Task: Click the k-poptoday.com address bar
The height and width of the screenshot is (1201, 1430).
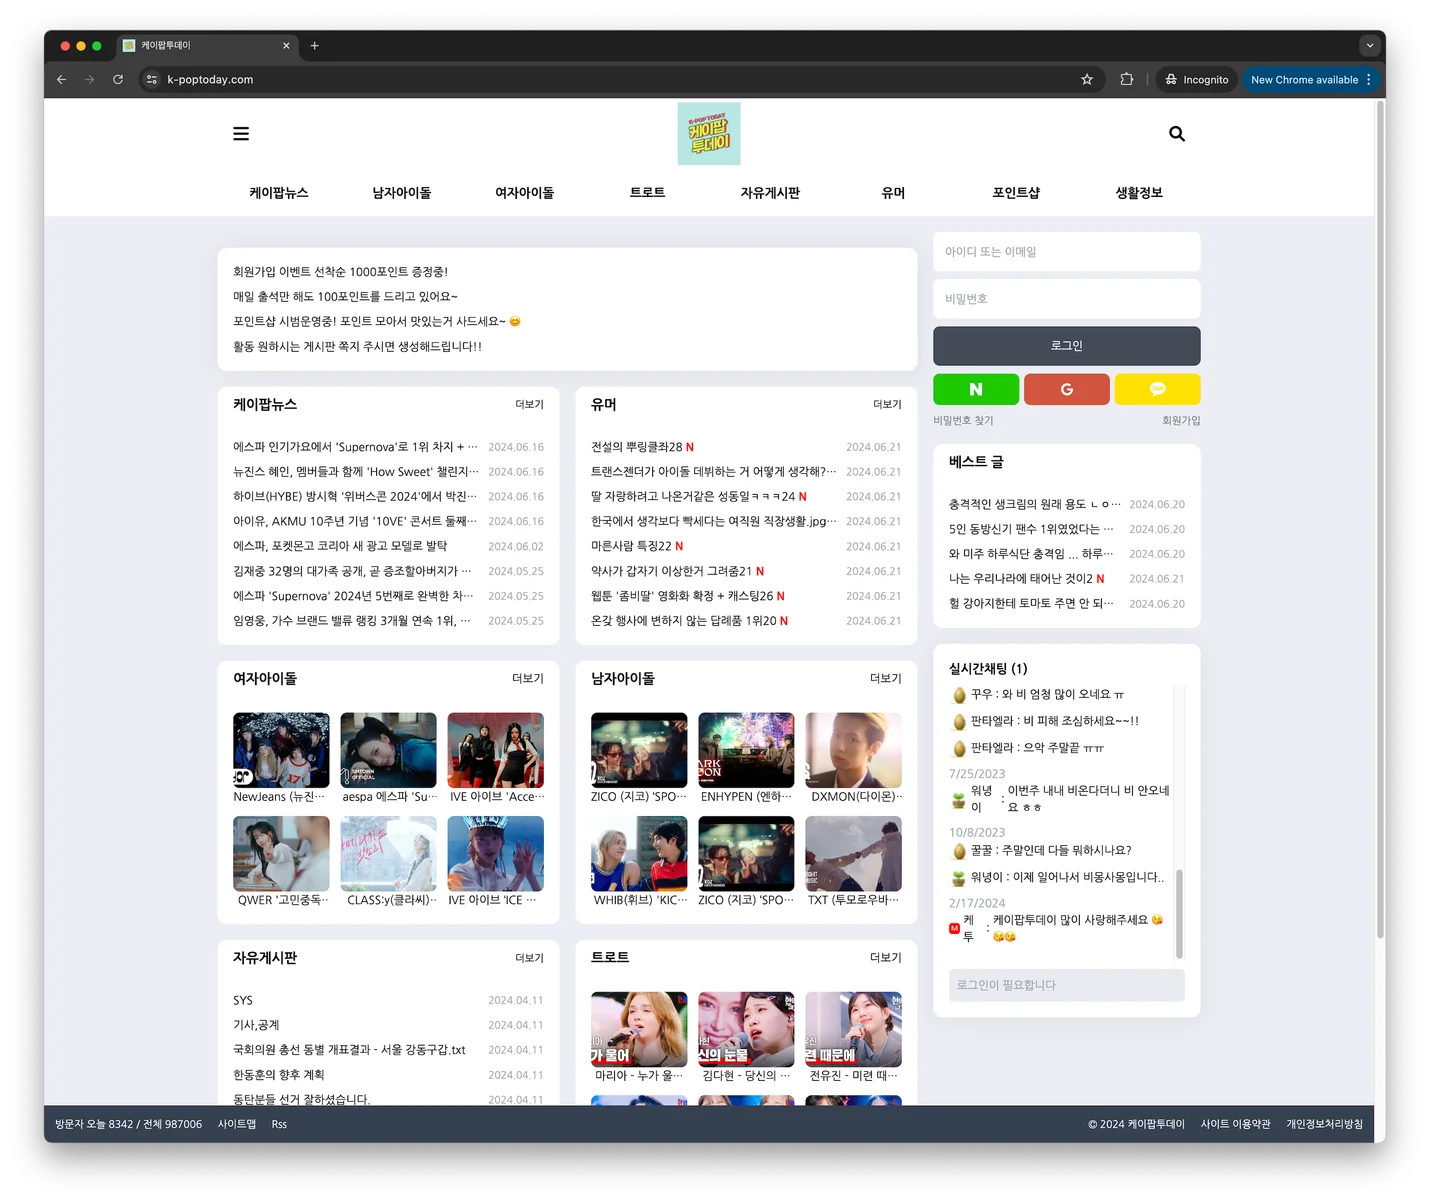Action: tap(620, 79)
